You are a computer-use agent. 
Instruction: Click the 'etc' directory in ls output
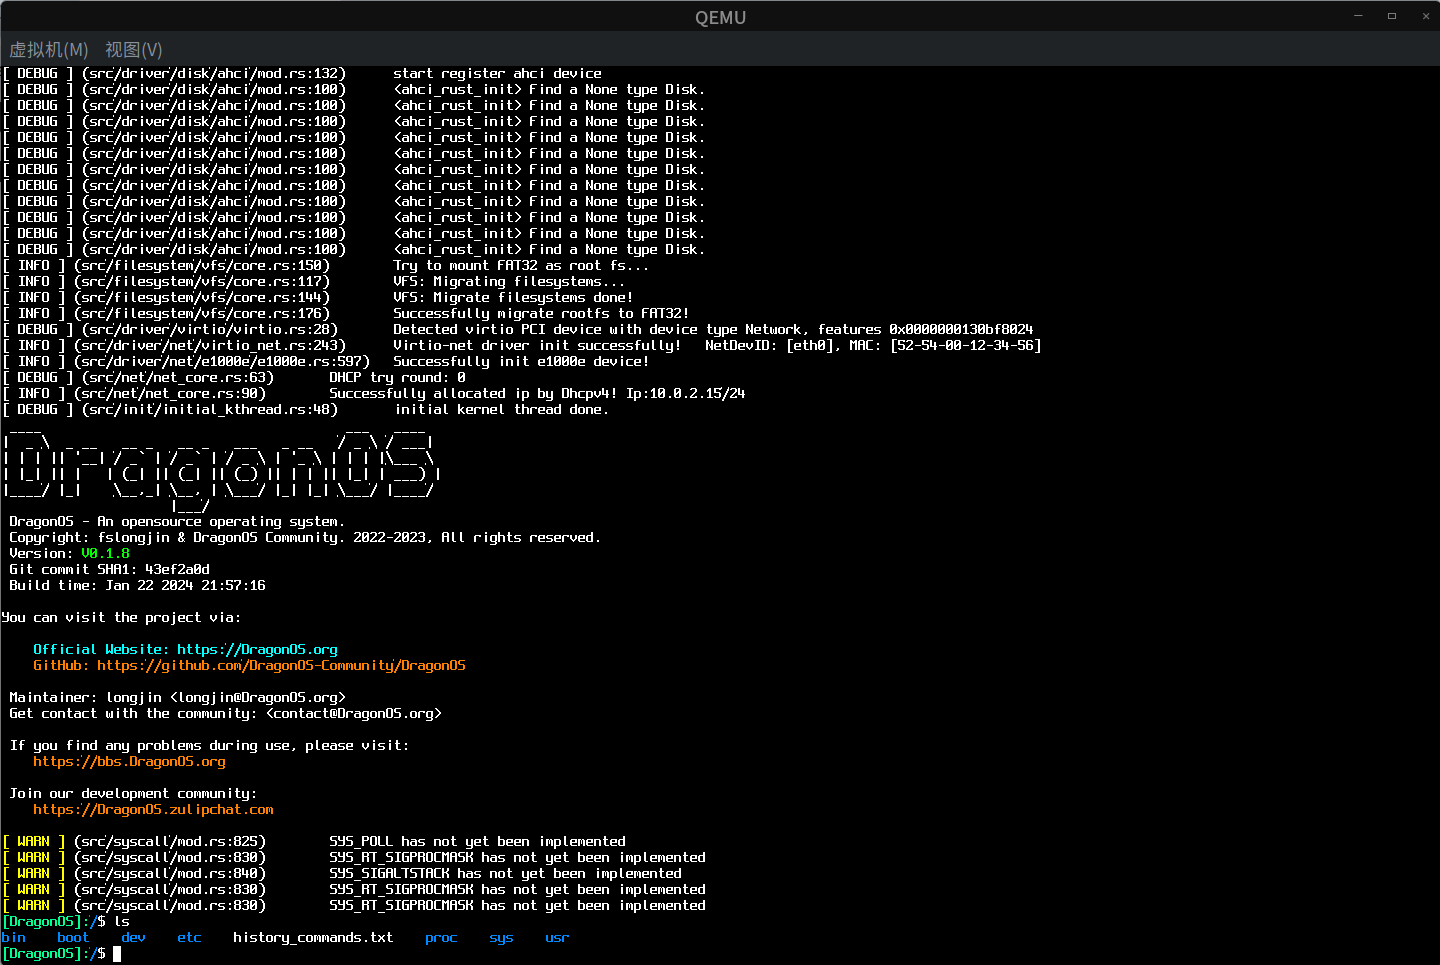click(x=189, y=938)
